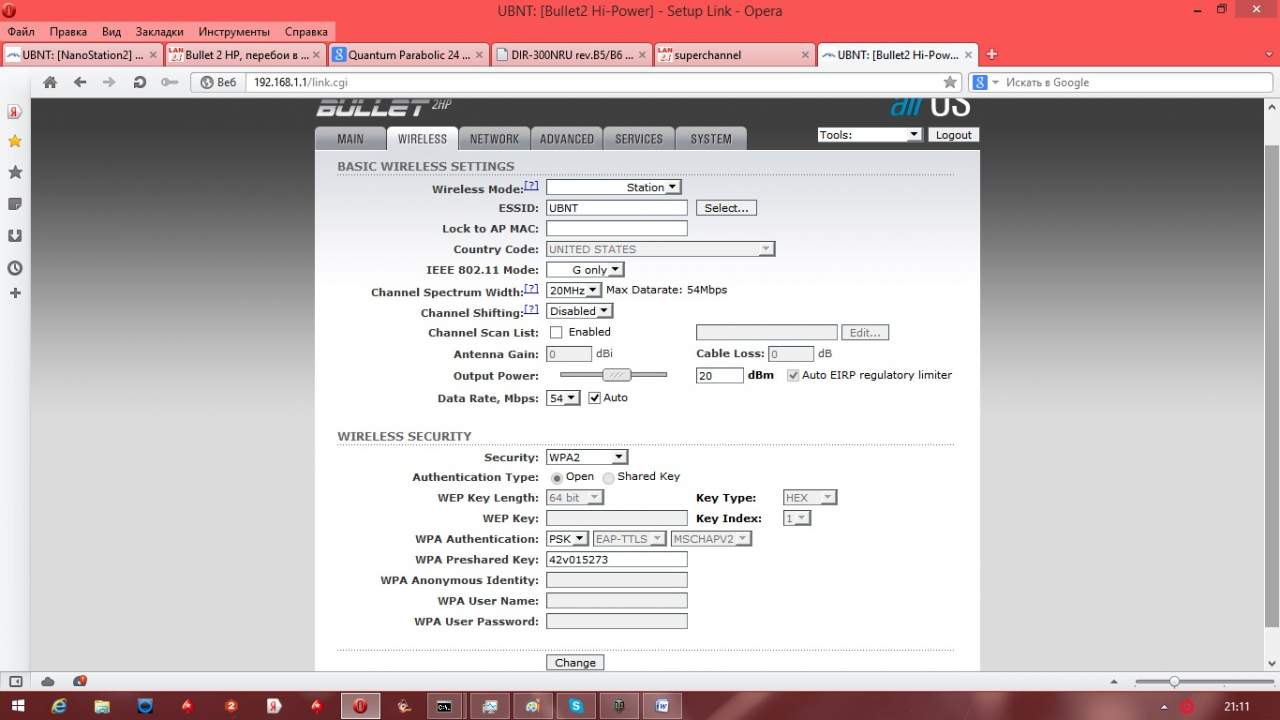
Task: Open Channel Spectrum Width help [?] link
Action: pyautogui.click(x=532, y=288)
